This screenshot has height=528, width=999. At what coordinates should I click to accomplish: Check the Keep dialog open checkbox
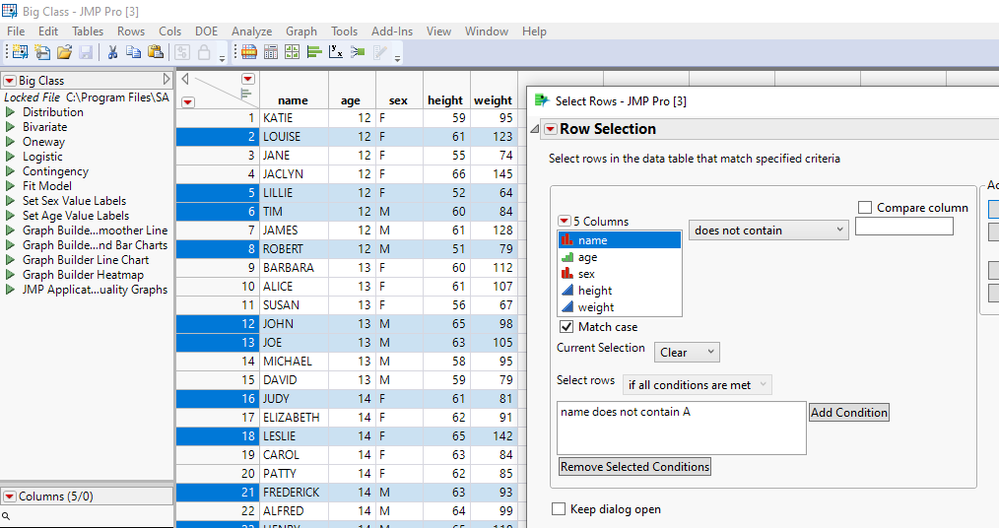pos(558,509)
